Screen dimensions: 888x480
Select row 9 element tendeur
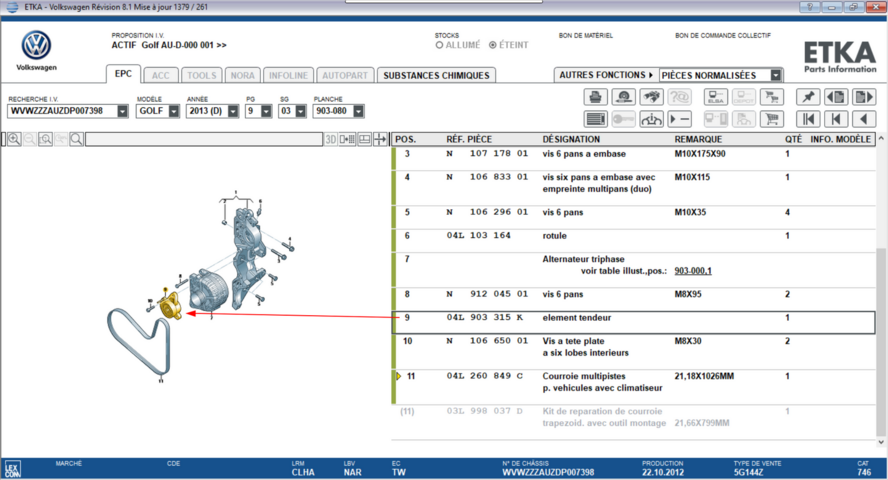634,323
